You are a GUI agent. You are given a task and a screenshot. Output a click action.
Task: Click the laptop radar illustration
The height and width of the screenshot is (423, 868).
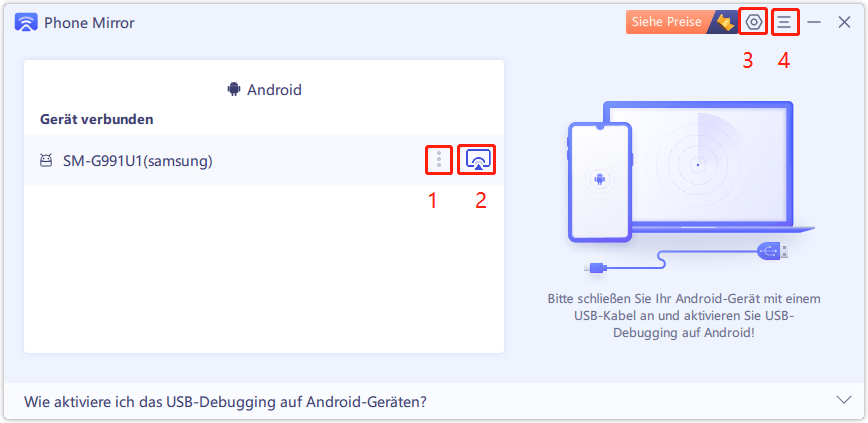[x=698, y=164]
